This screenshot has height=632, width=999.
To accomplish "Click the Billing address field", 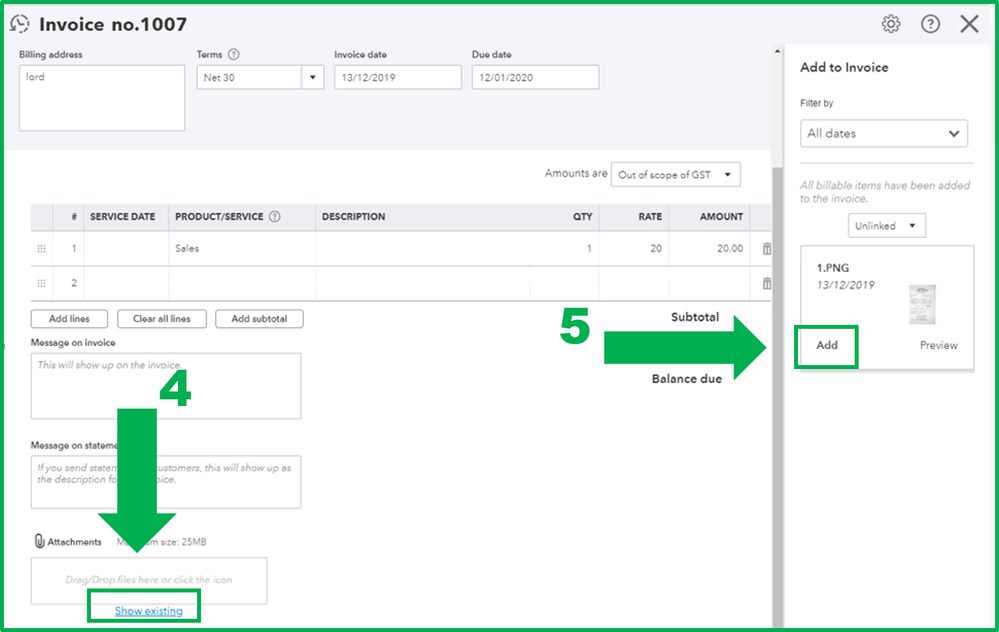I will (x=102, y=97).
